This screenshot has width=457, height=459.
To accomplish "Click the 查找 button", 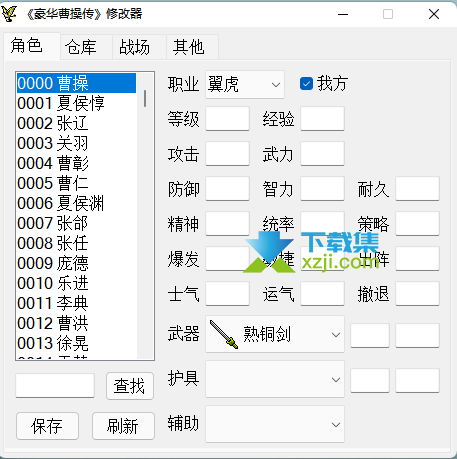I will tap(130, 386).
